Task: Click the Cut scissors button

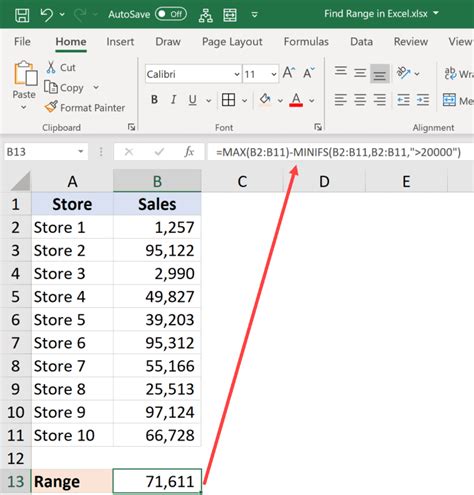Action: tap(61, 67)
